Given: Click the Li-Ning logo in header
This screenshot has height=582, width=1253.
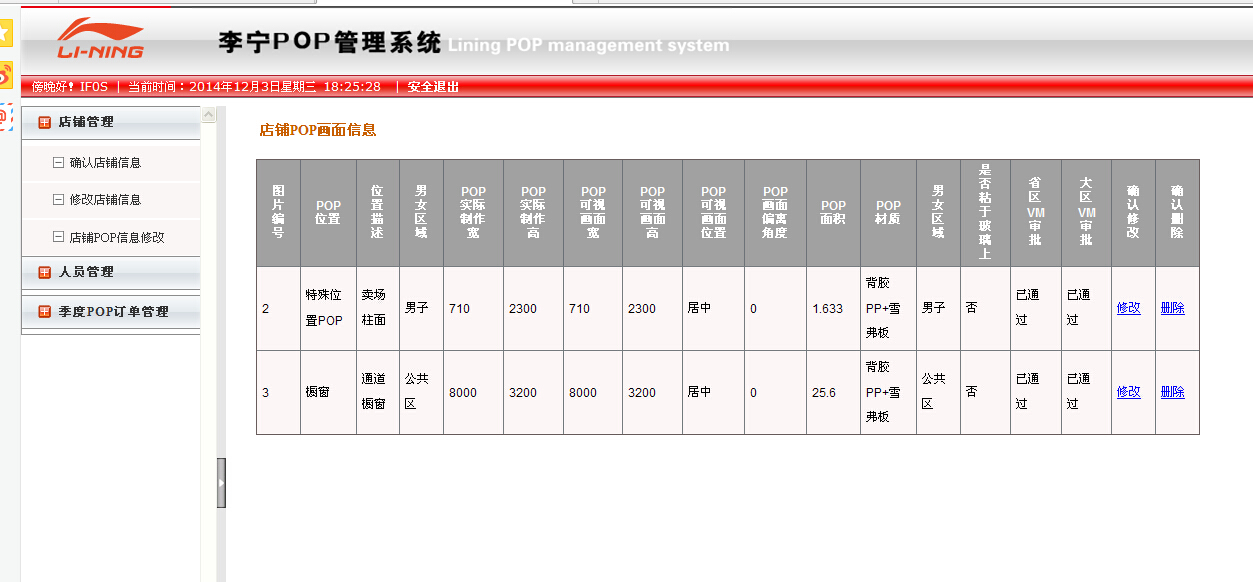Looking at the screenshot, I should [x=99, y=39].
